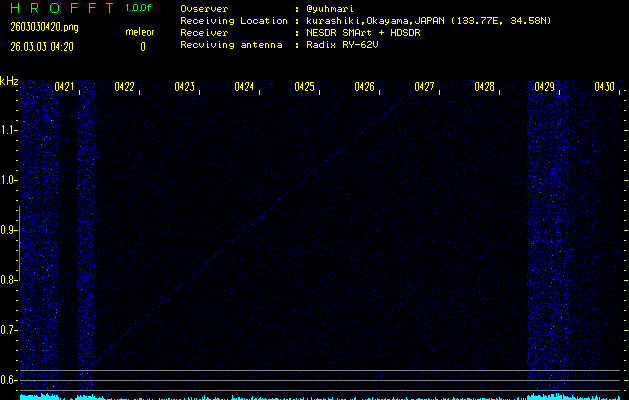Click the 0427 time marker

click(424, 87)
